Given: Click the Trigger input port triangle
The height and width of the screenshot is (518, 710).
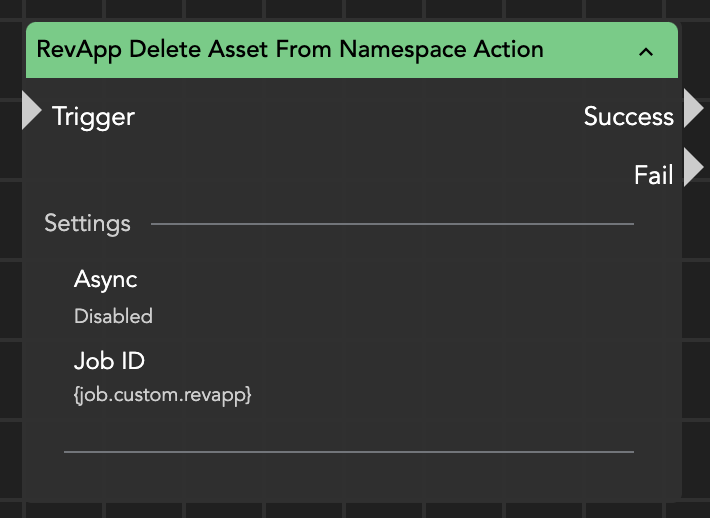Looking at the screenshot, I should click(x=31, y=111).
